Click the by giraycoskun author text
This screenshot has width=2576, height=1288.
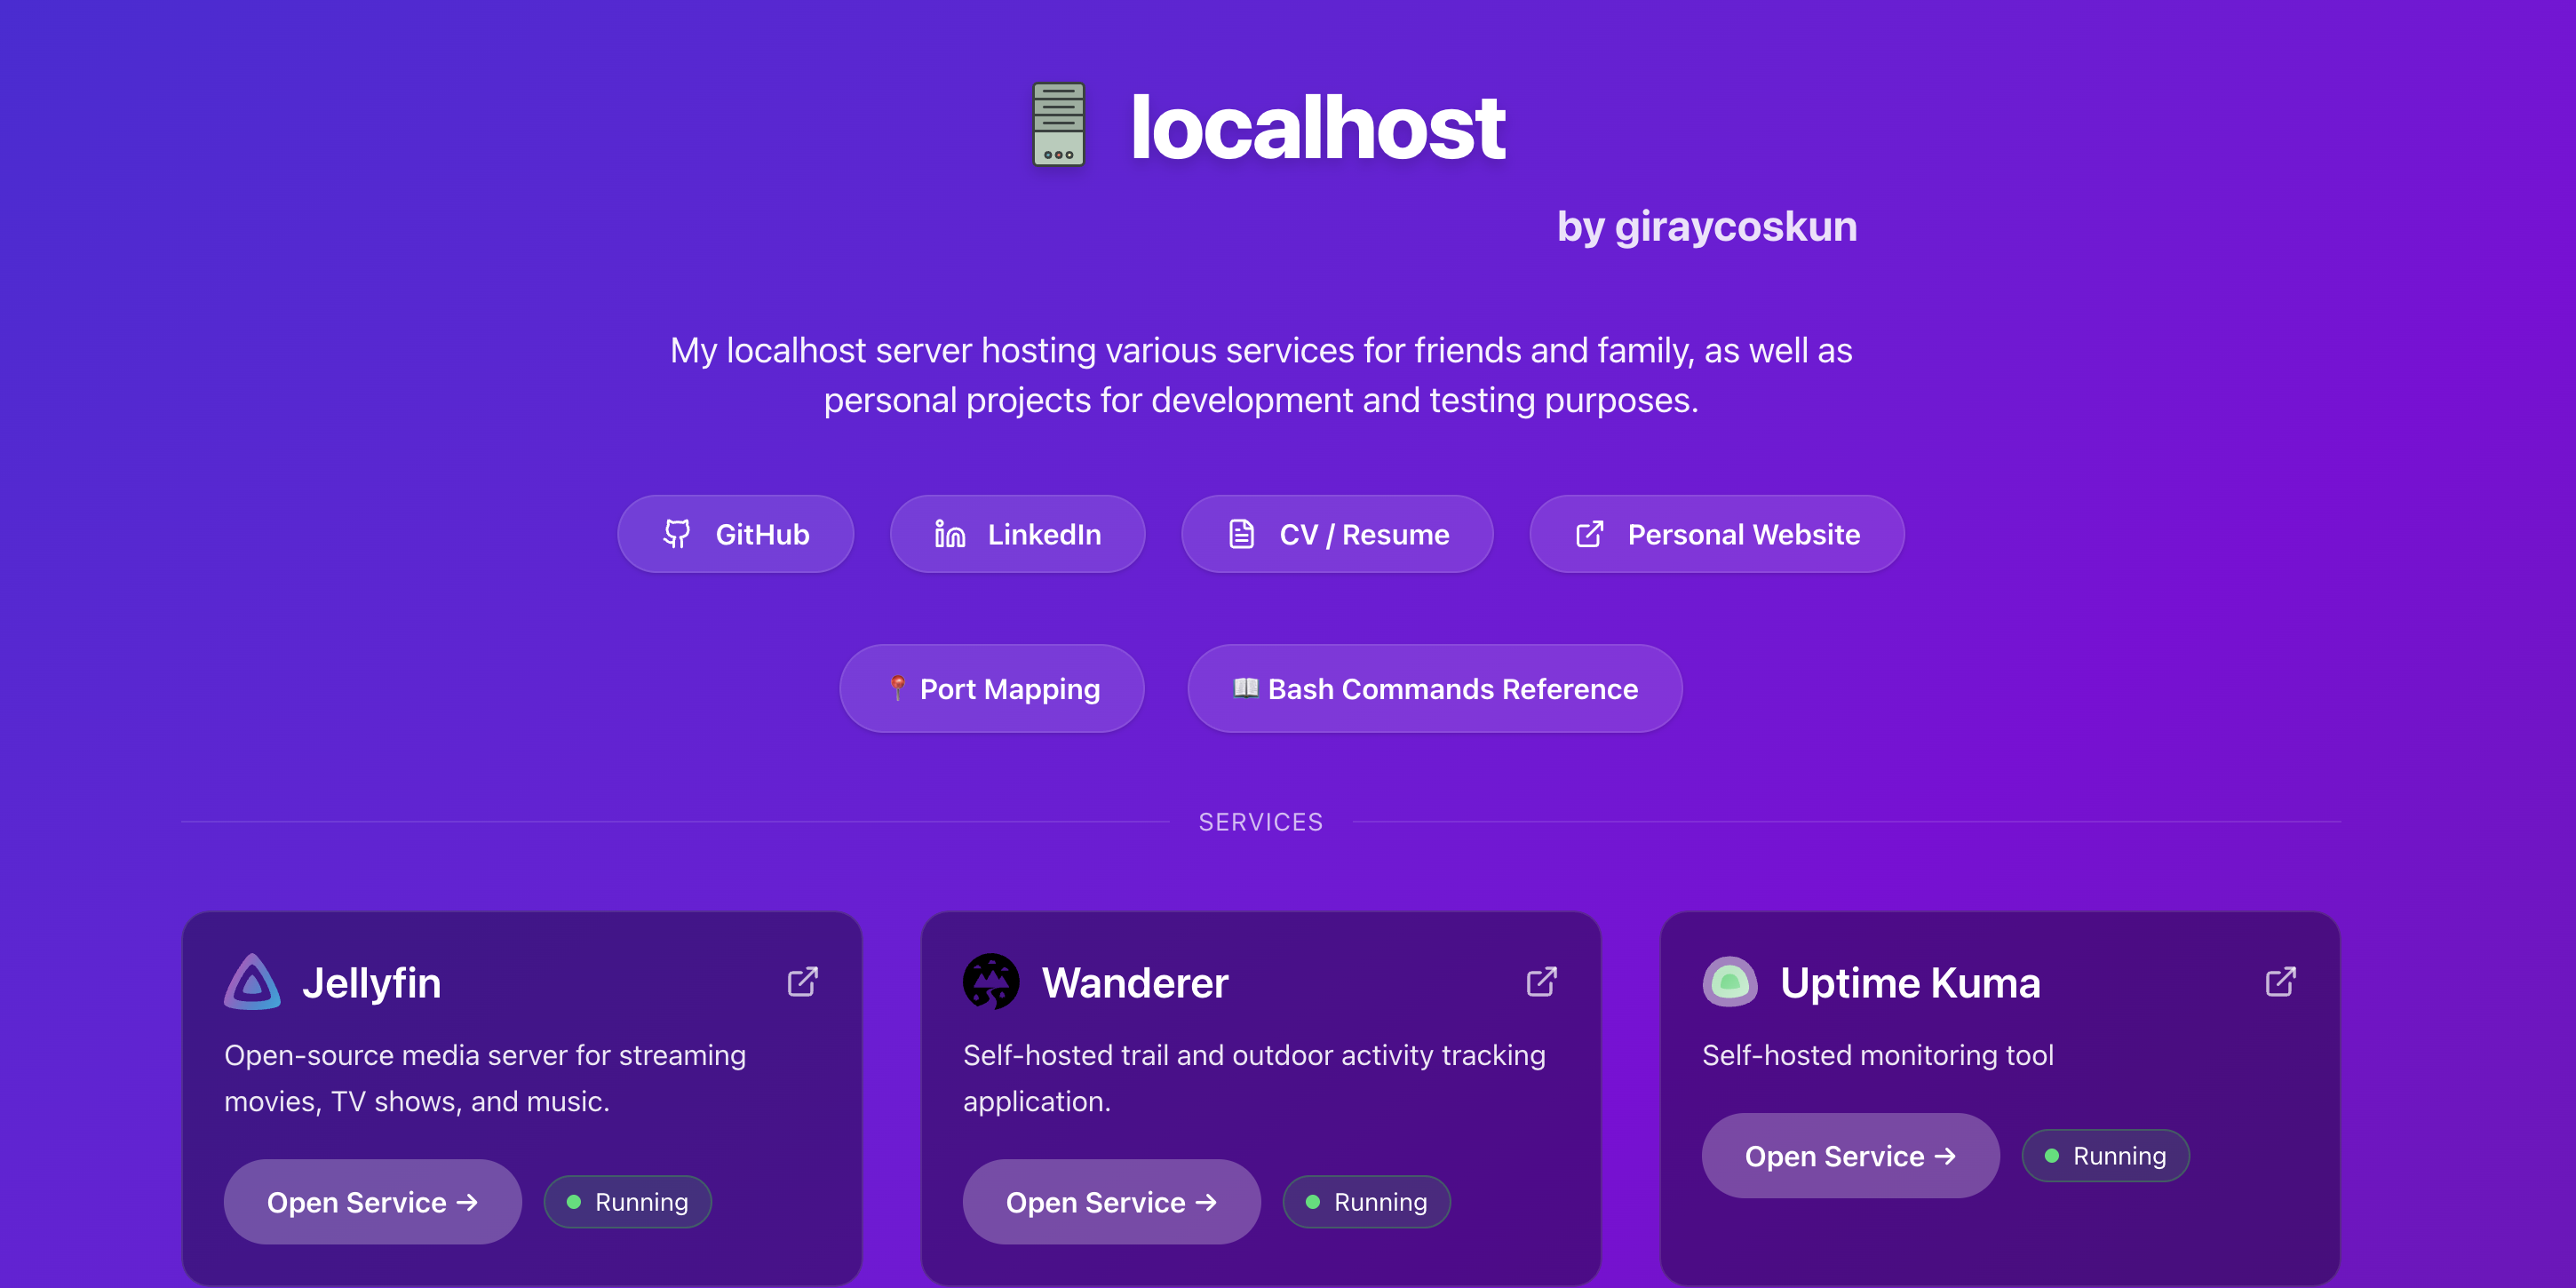click(1708, 226)
